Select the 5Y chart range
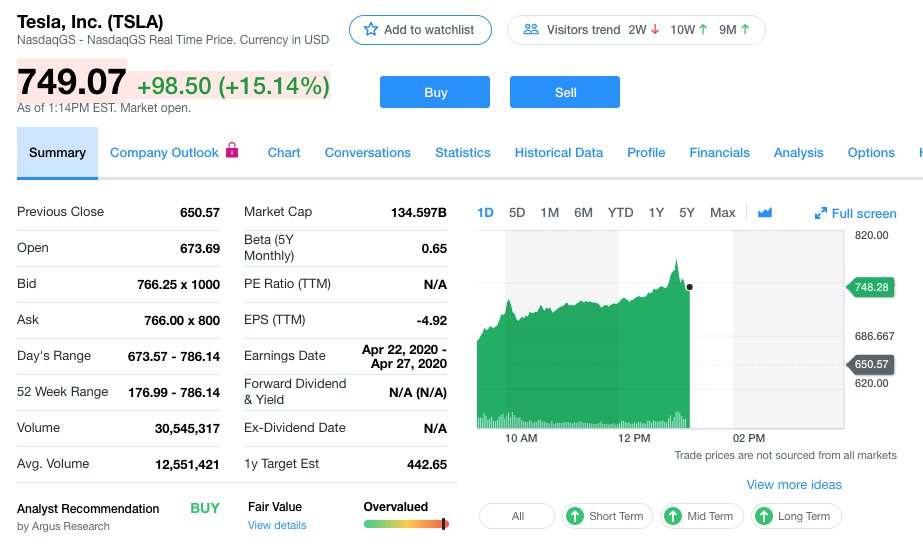Screen dimensions: 923x549 (x=687, y=212)
